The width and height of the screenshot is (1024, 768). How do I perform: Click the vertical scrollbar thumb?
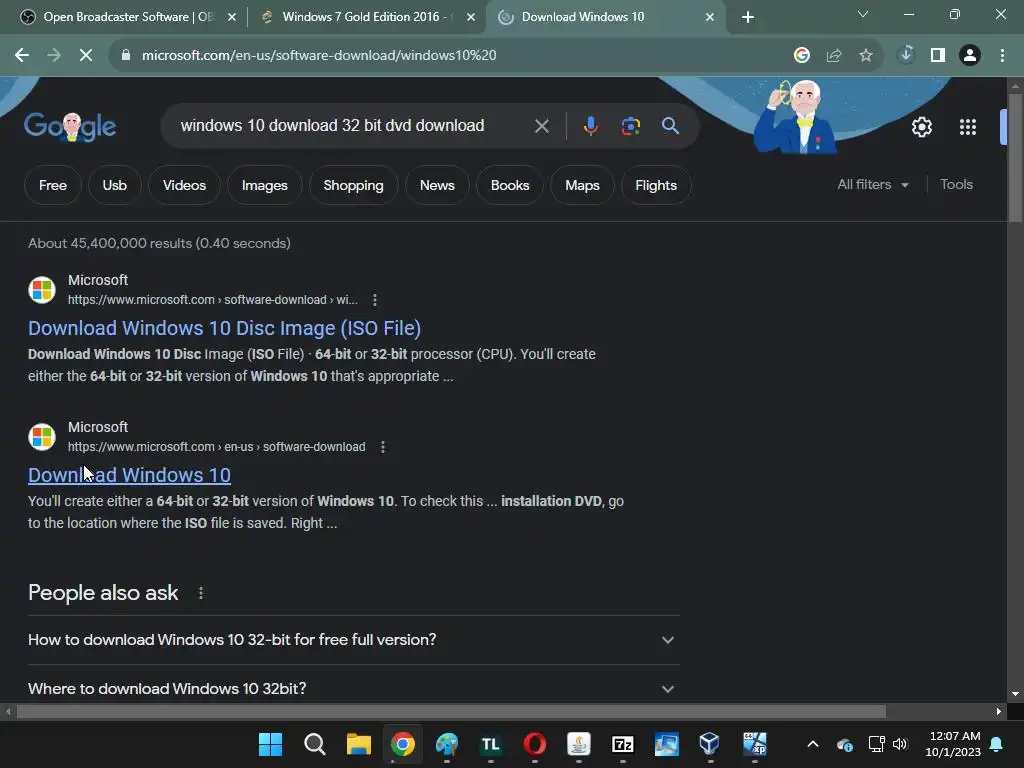(x=1015, y=159)
